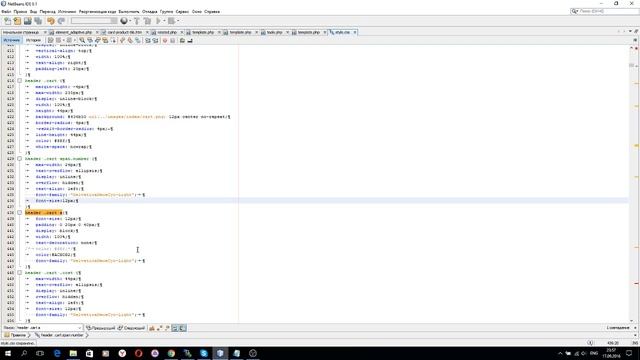Select the История editor view button
The height and width of the screenshot is (360, 640).
point(33,40)
